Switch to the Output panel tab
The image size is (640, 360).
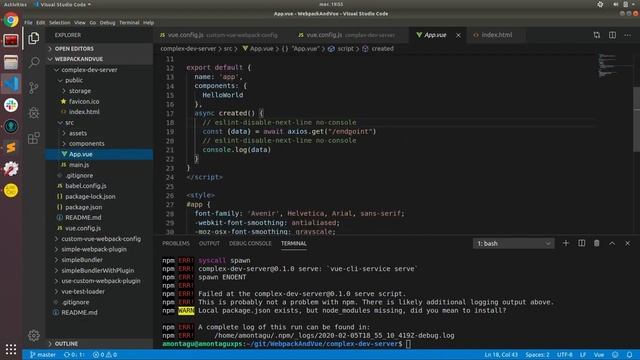[209, 243]
